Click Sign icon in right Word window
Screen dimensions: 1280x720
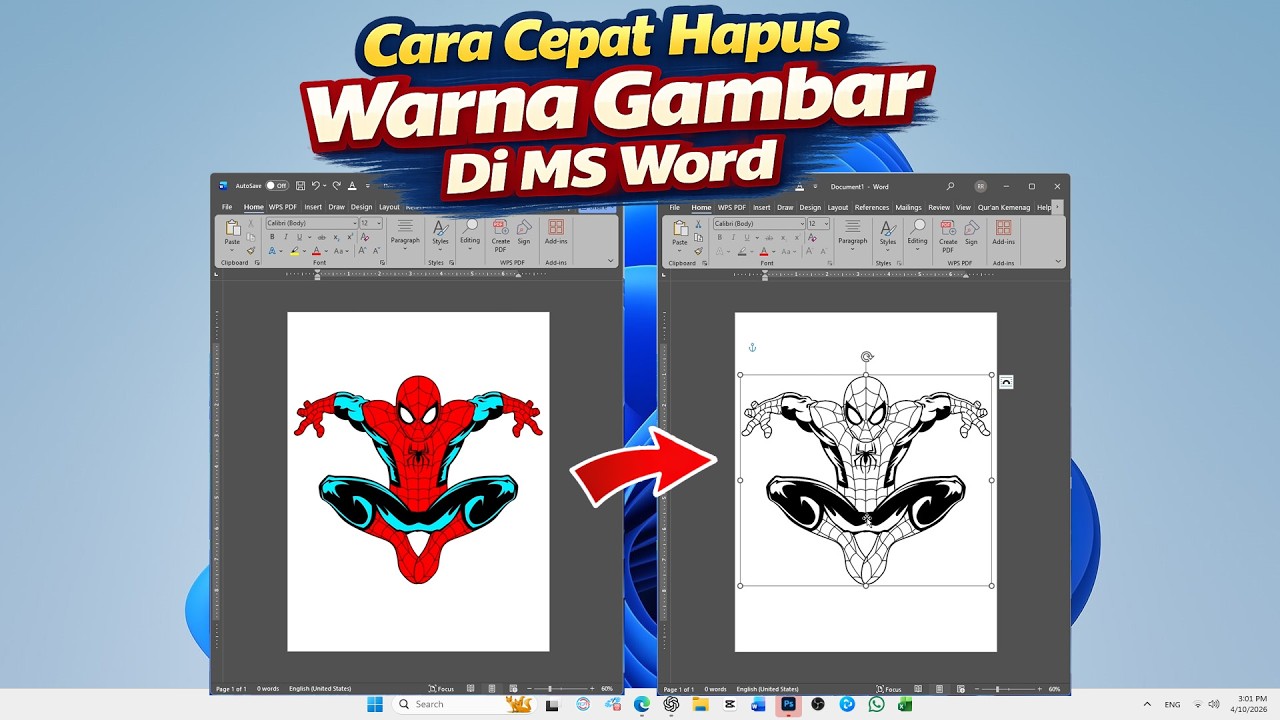point(971,233)
